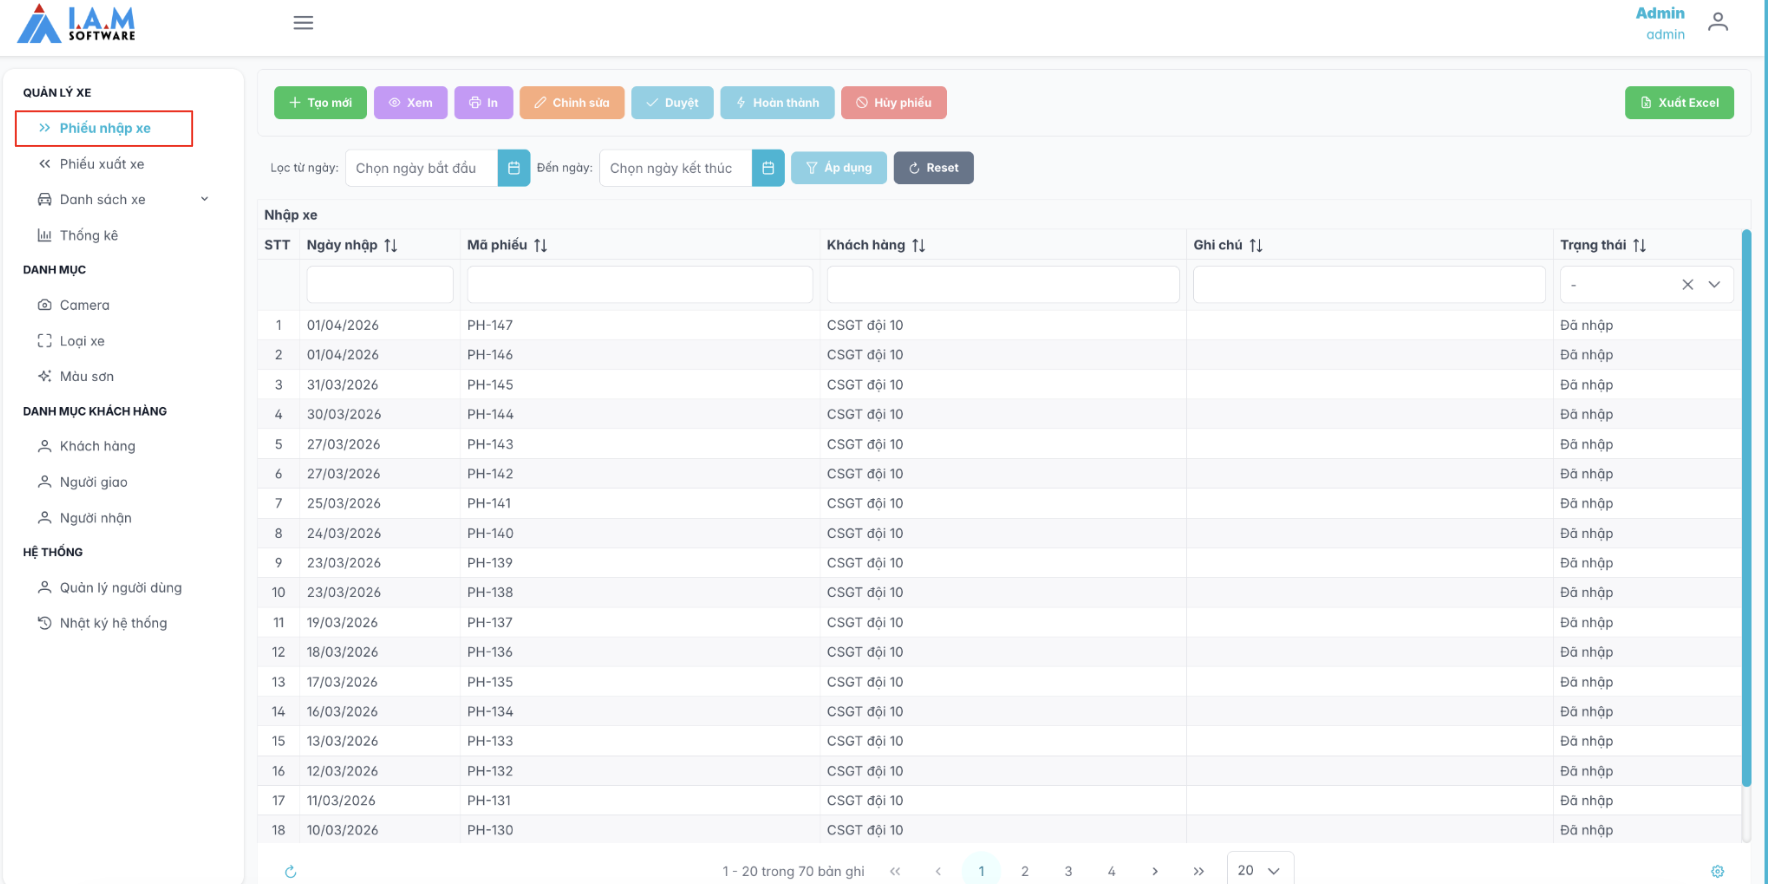Expand the Danh sách xe submenu

204,199
